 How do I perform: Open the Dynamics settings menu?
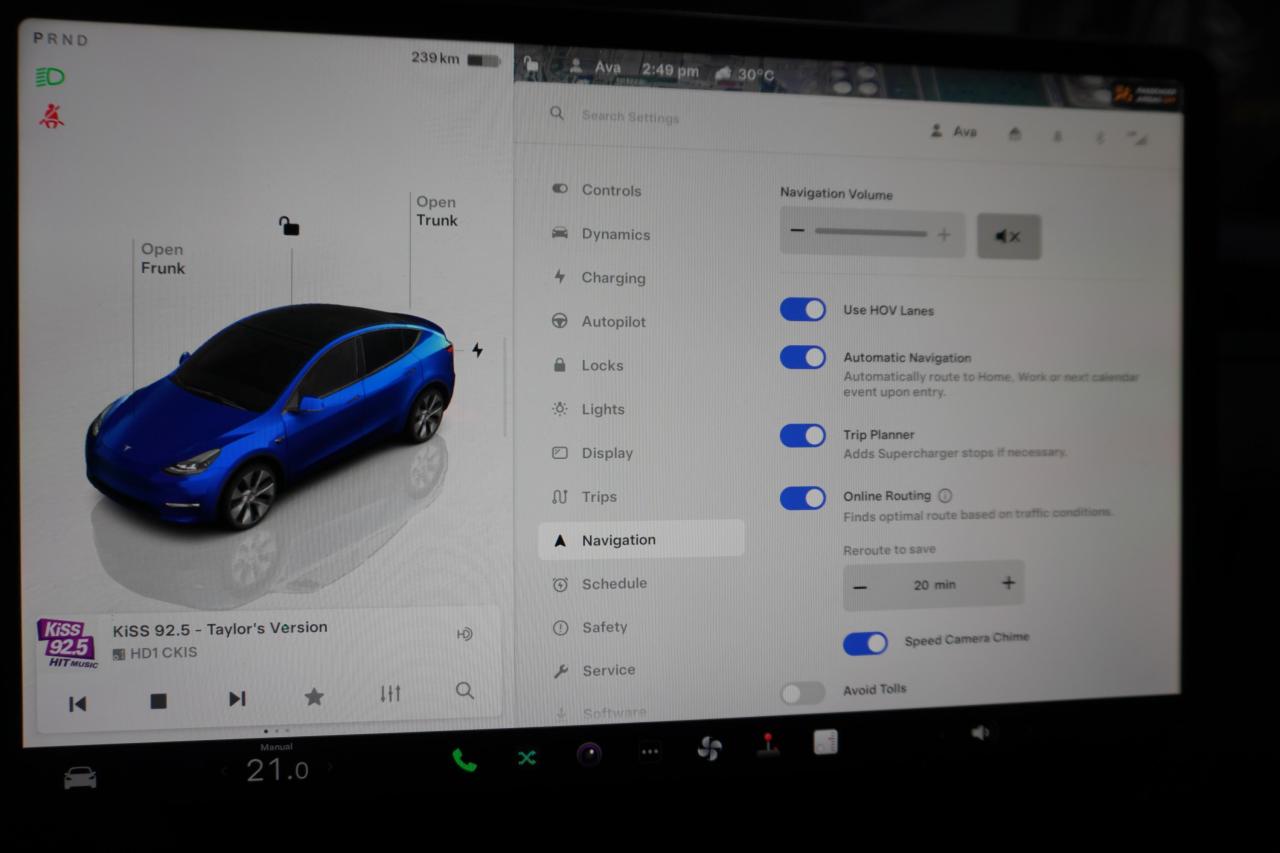[601, 234]
